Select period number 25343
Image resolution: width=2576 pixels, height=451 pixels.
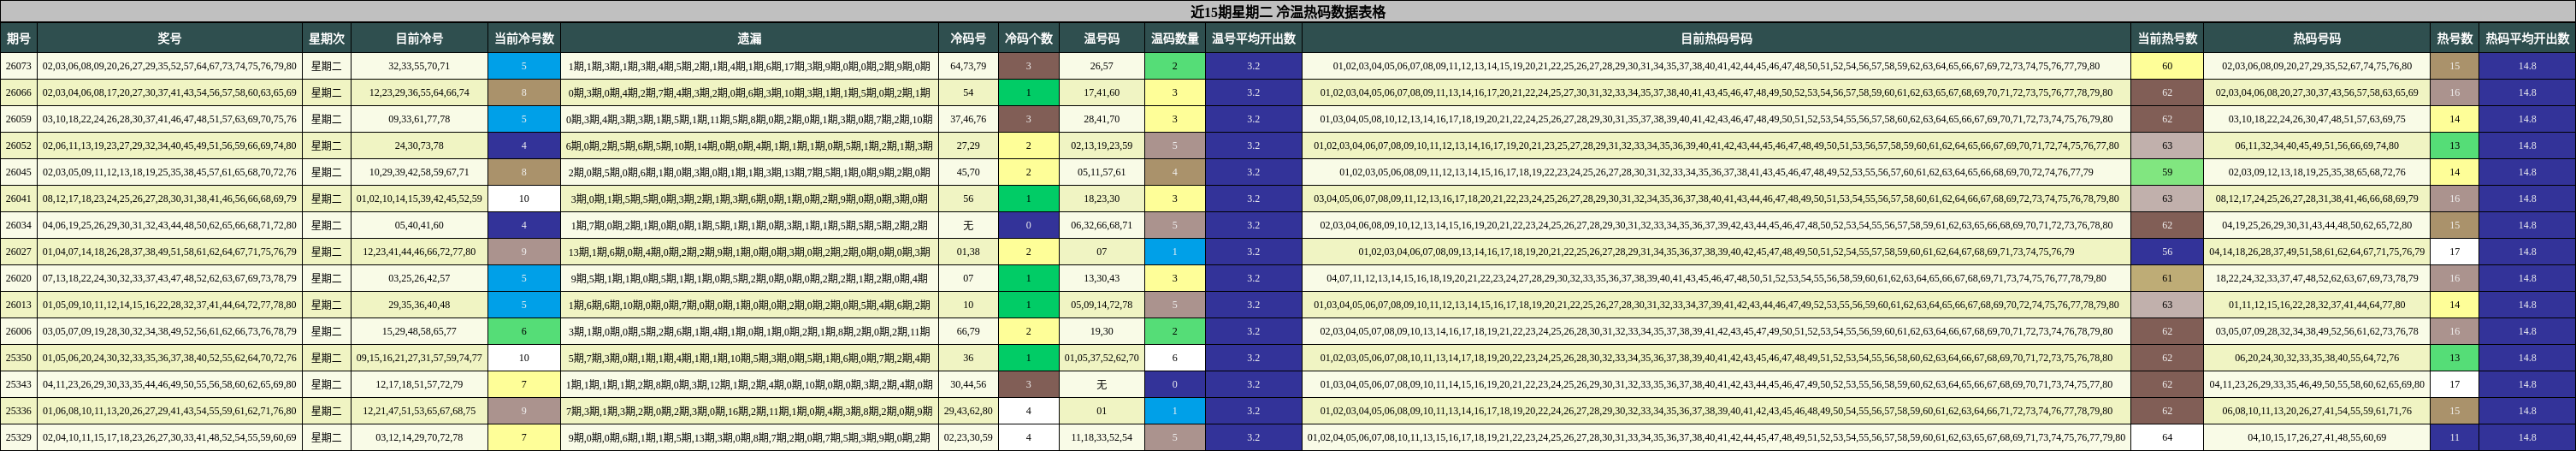tap(19, 384)
